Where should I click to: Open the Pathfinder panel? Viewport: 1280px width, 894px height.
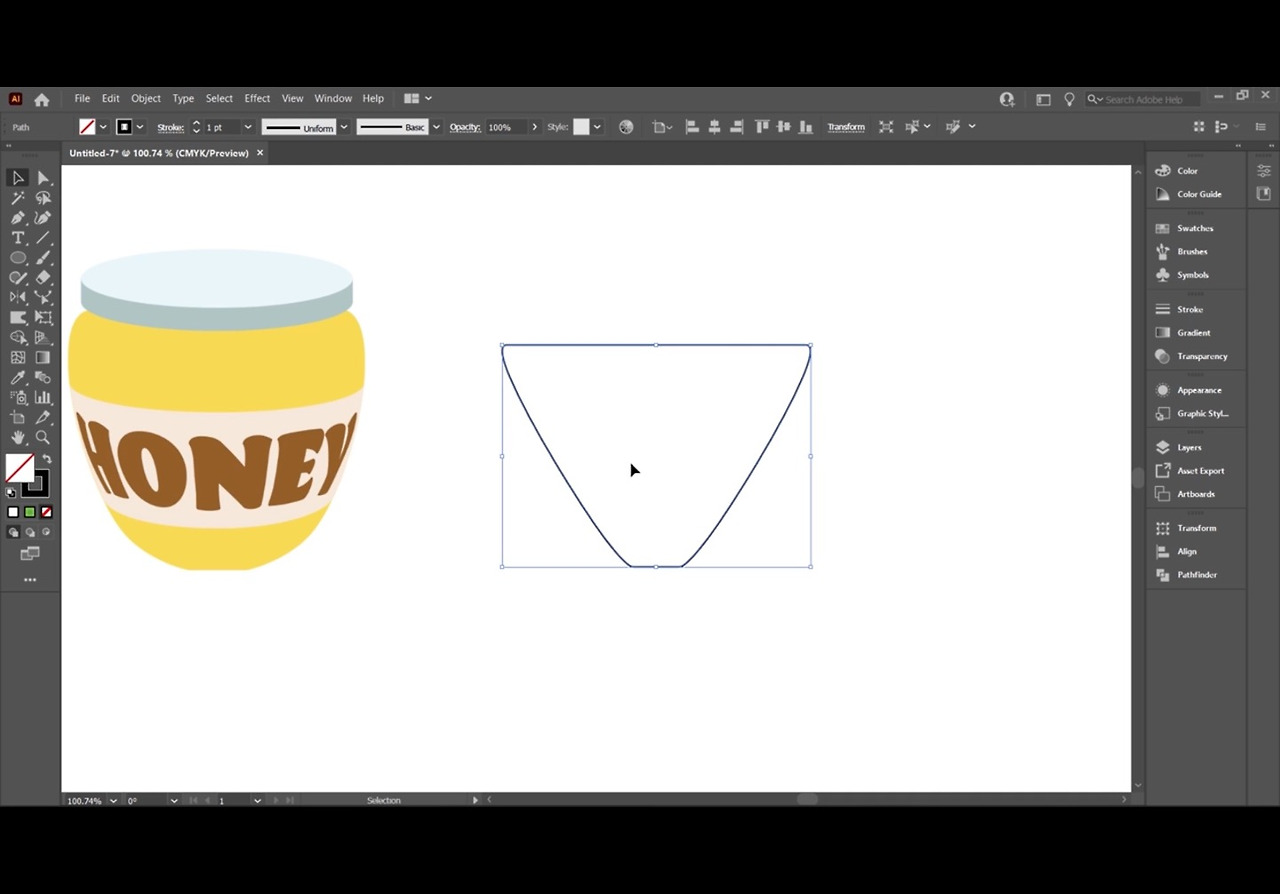click(1196, 575)
